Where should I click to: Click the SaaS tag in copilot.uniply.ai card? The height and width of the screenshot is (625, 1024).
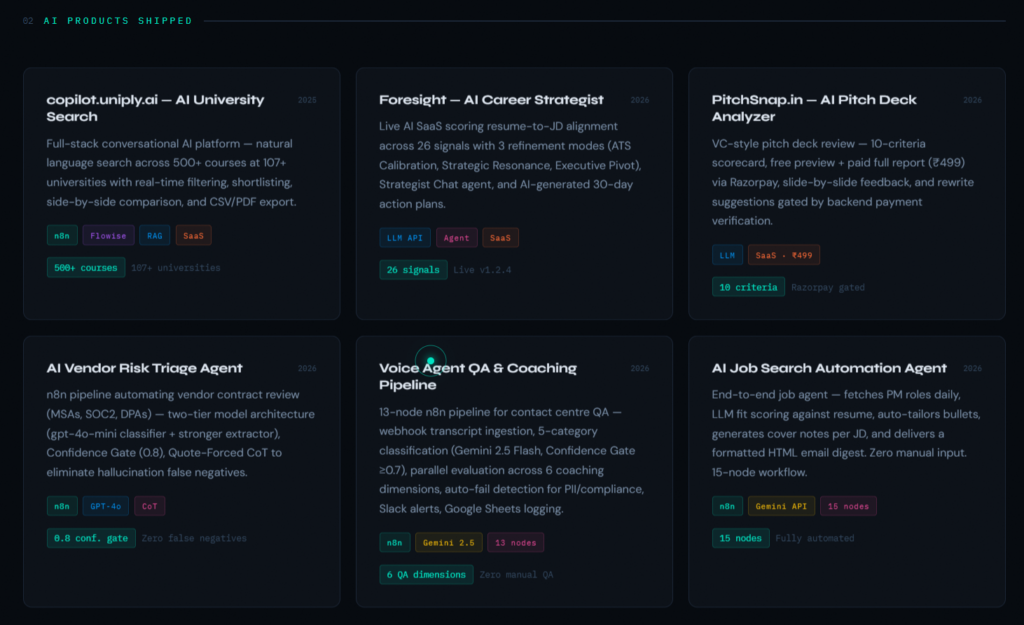[x=193, y=235]
